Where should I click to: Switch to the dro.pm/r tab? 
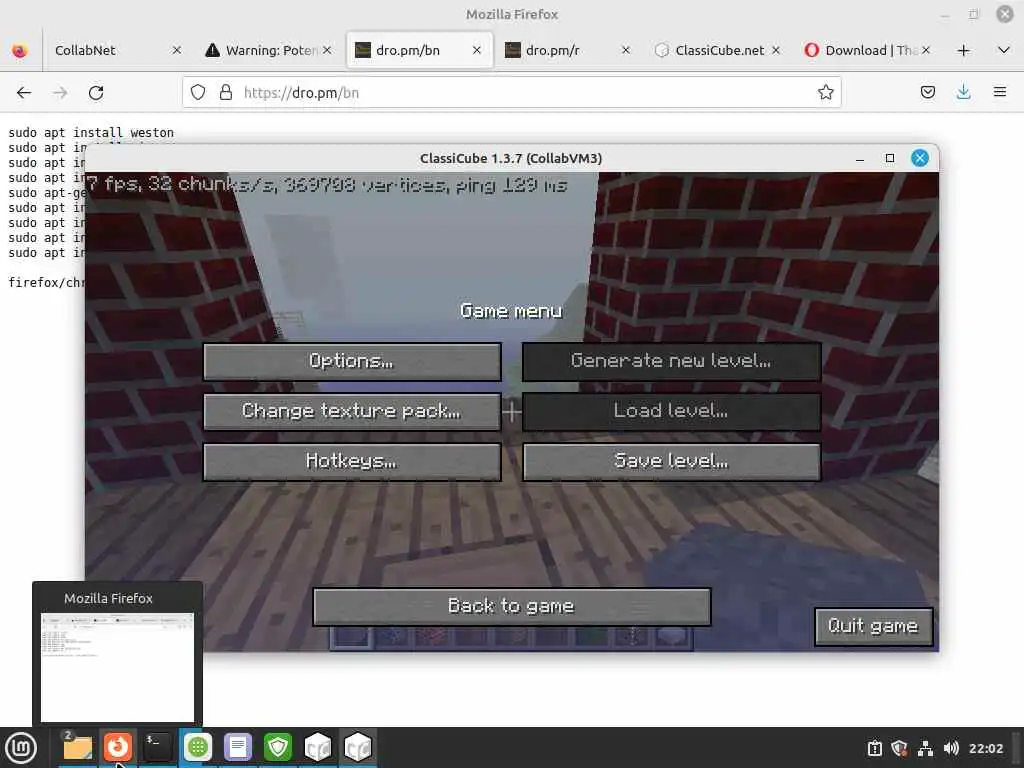click(x=555, y=50)
